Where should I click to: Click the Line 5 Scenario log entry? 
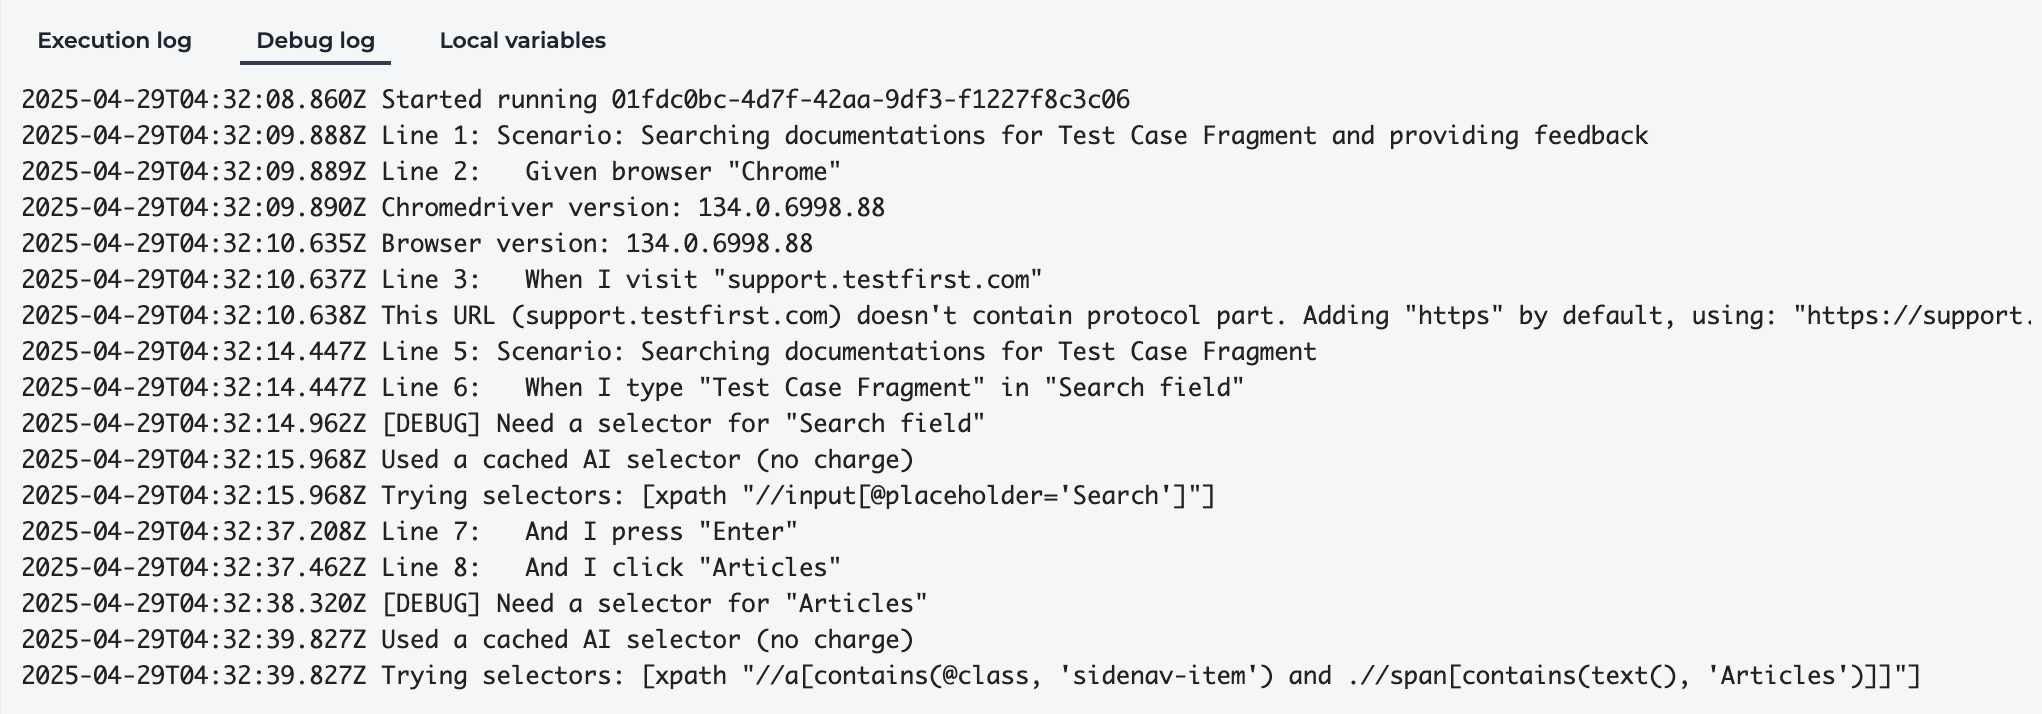tap(669, 352)
